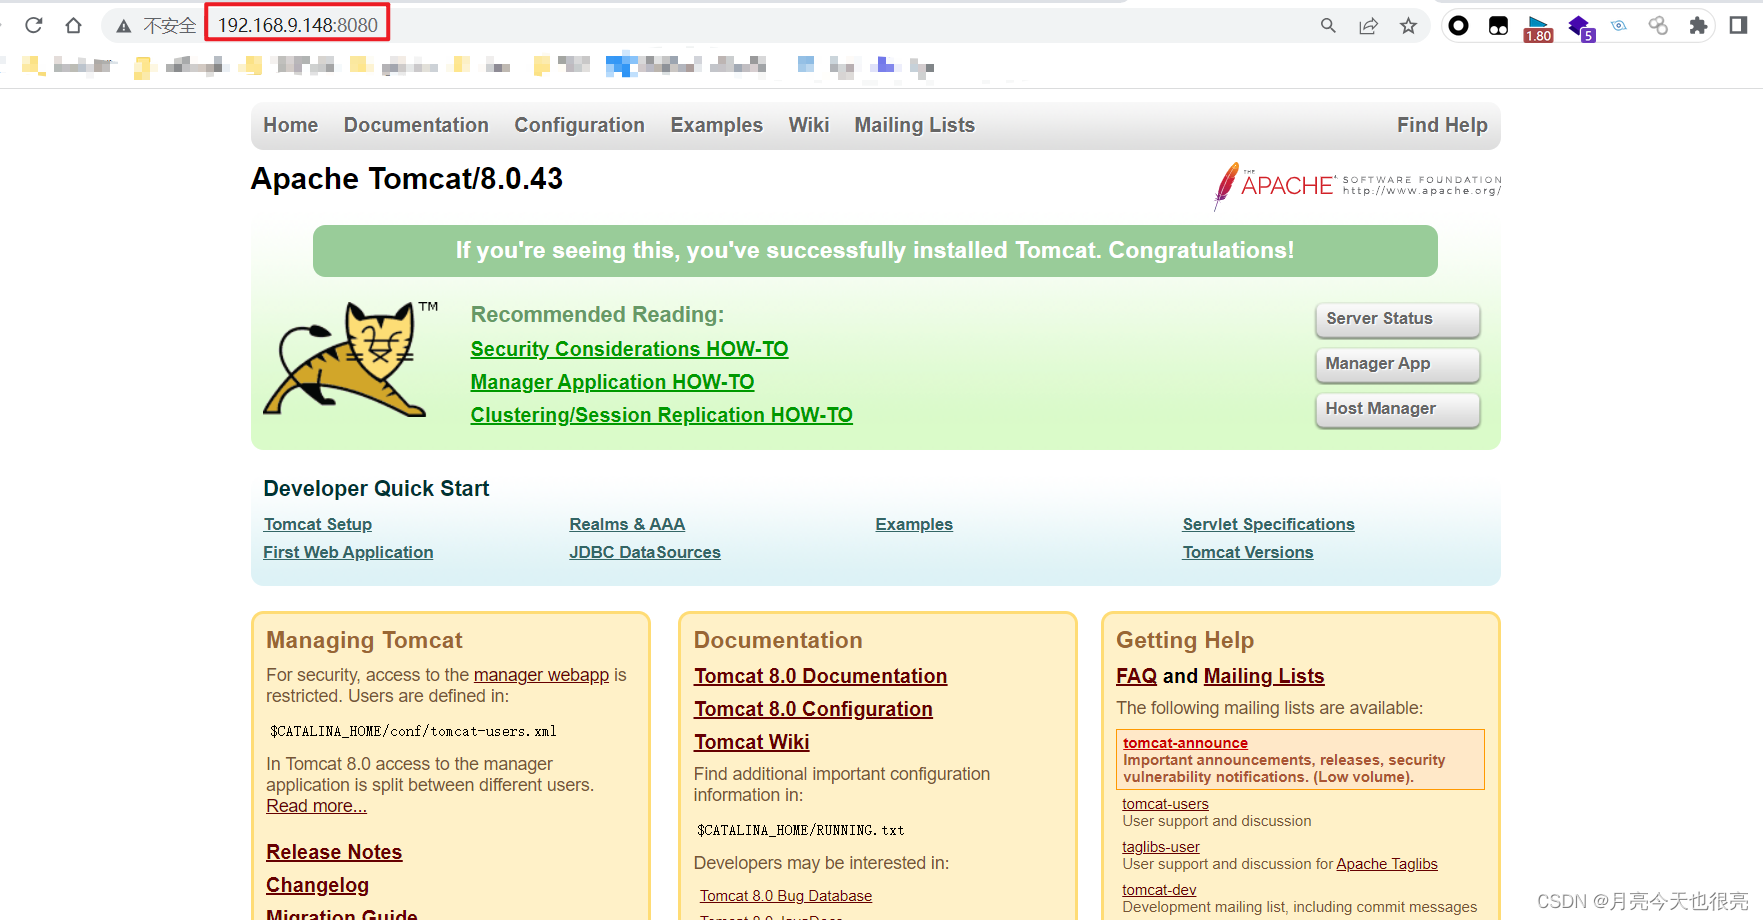
Task: Open the Tomcat Versions link
Action: coord(1247,552)
